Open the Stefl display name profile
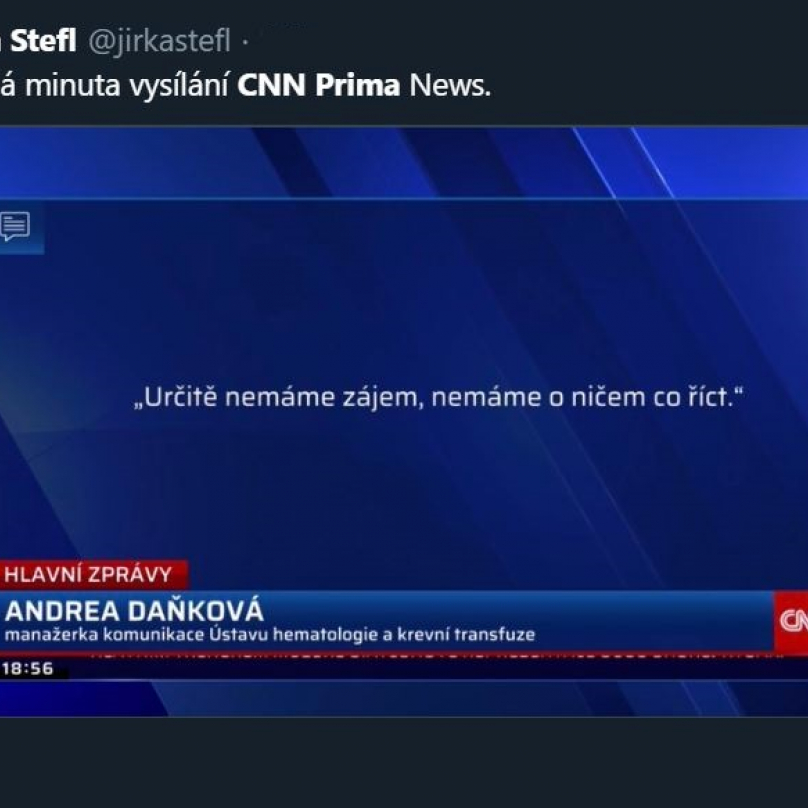808x808 pixels. tap(43, 41)
